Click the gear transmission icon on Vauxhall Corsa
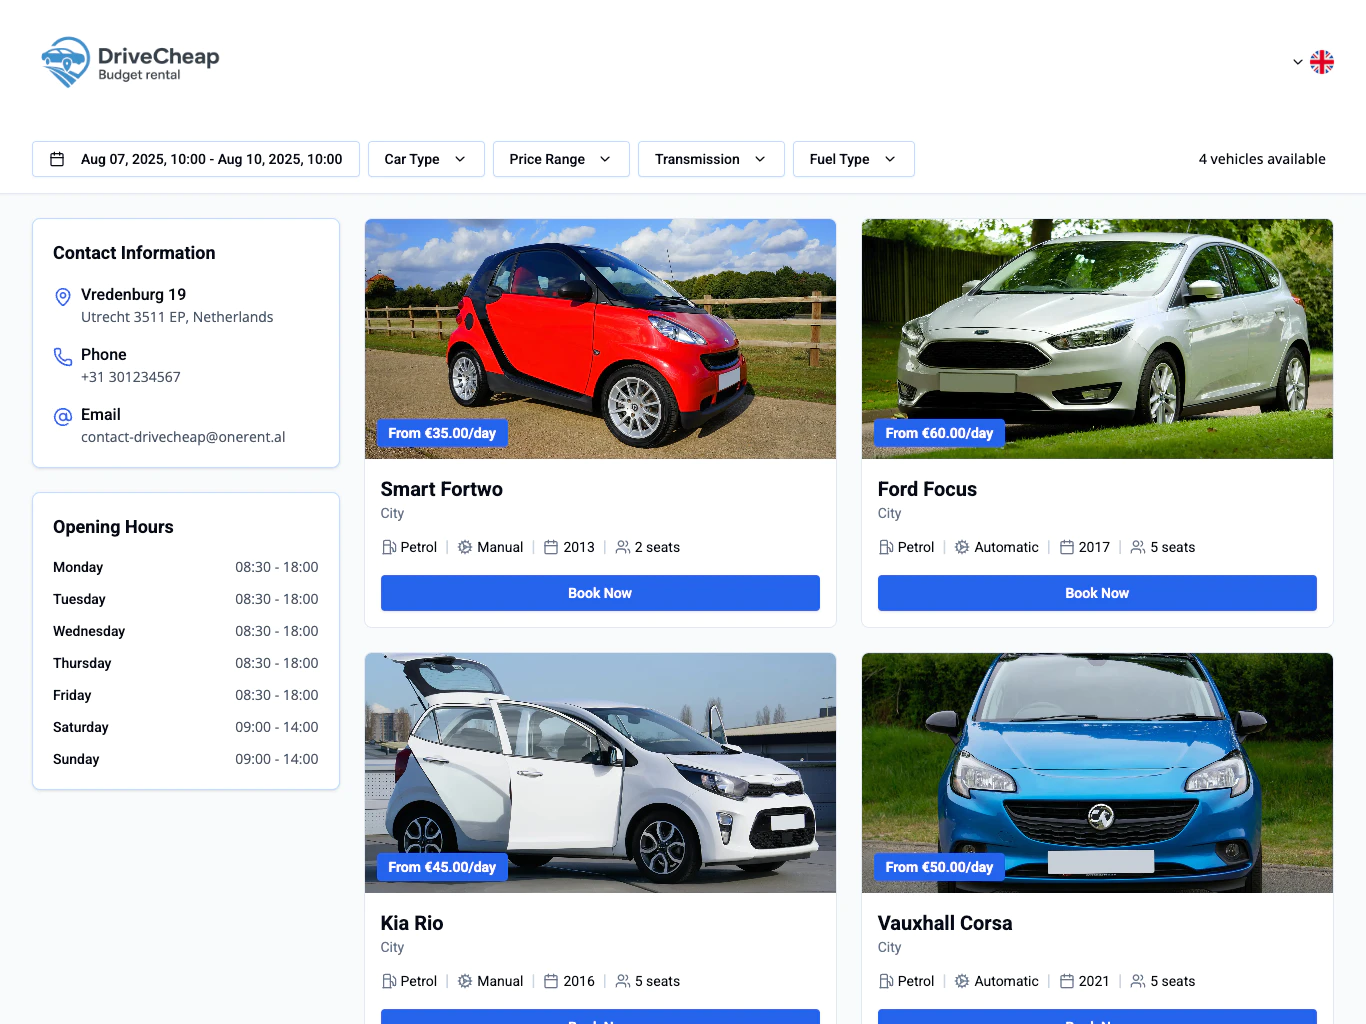Image resolution: width=1366 pixels, height=1024 pixels. pos(962,981)
